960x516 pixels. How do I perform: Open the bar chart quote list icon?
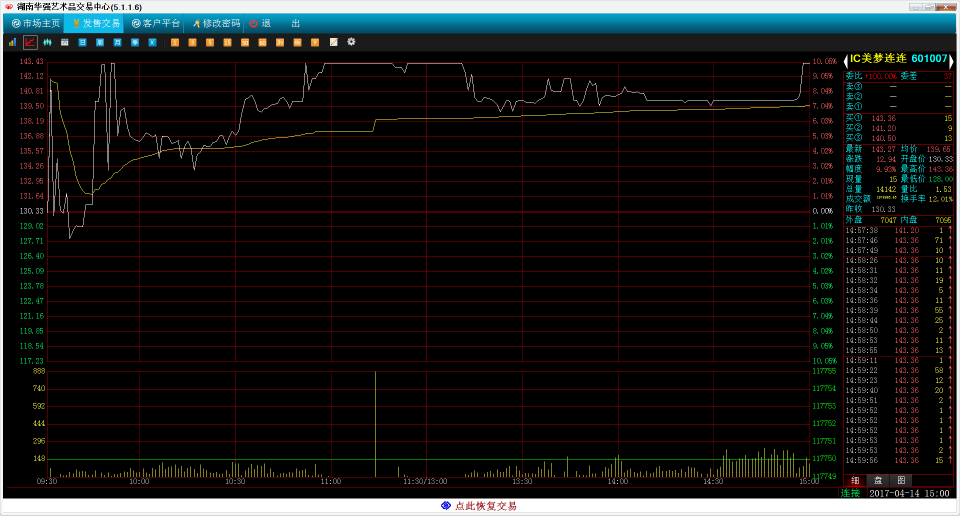[12, 42]
